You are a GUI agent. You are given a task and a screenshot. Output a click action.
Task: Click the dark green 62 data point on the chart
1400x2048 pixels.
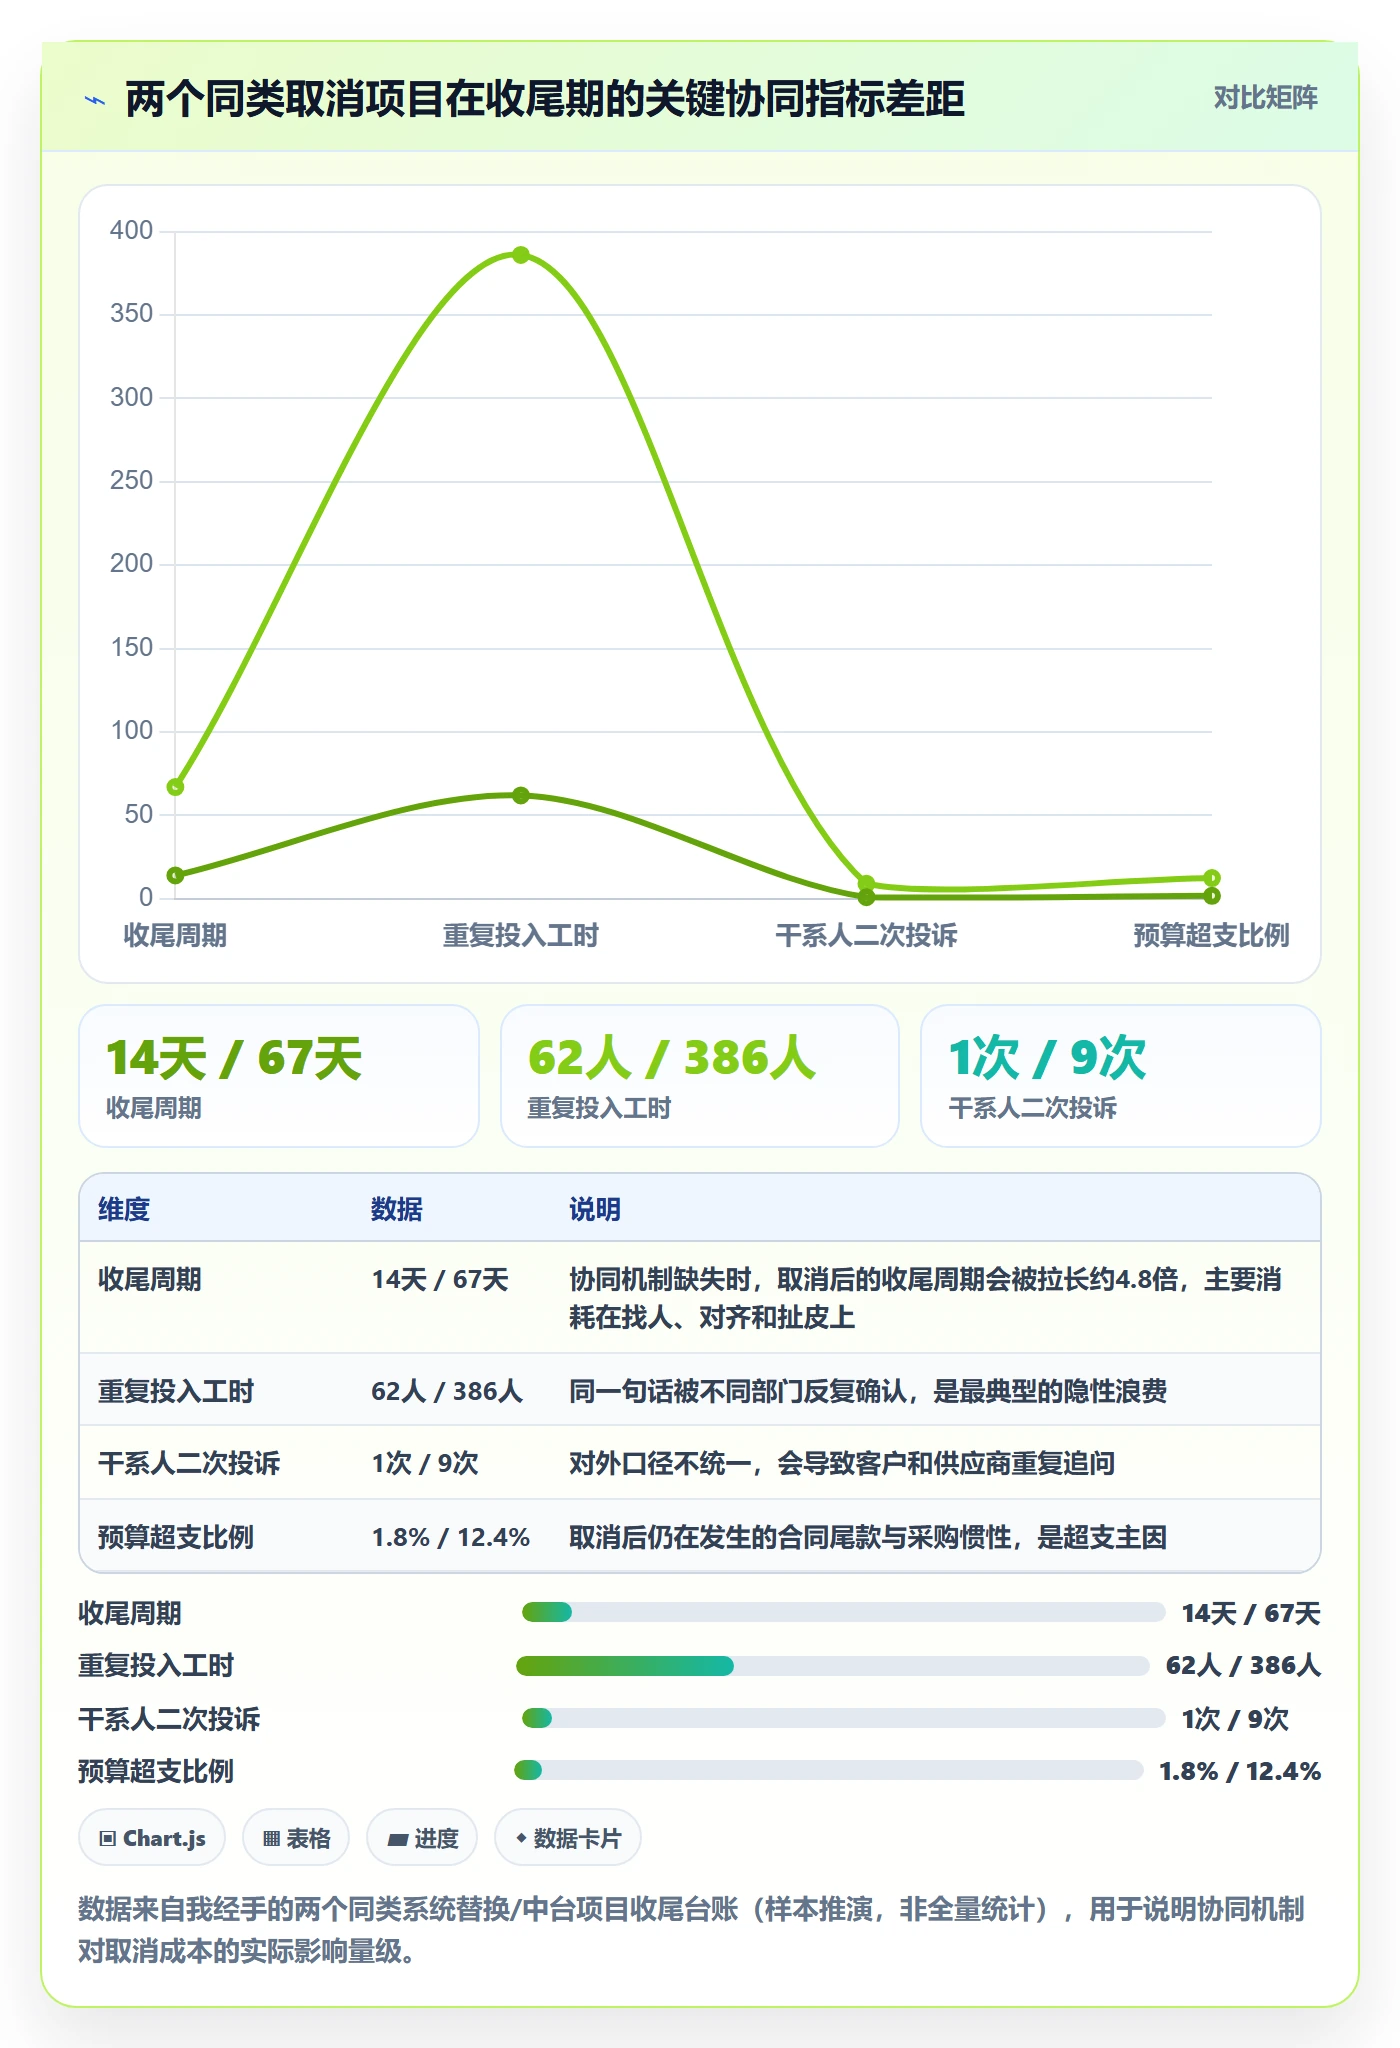[521, 795]
